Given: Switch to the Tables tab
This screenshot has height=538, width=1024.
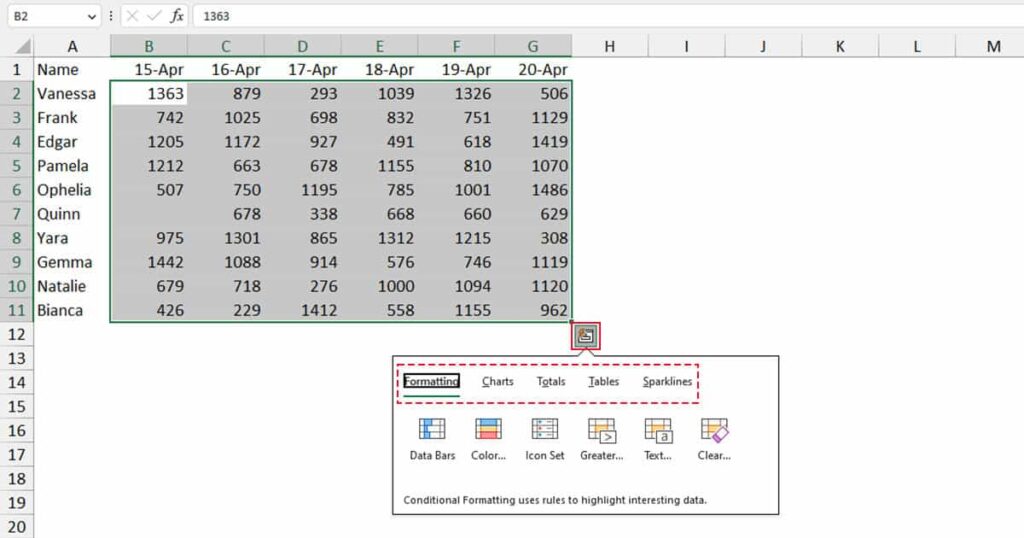Looking at the screenshot, I should coord(603,381).
